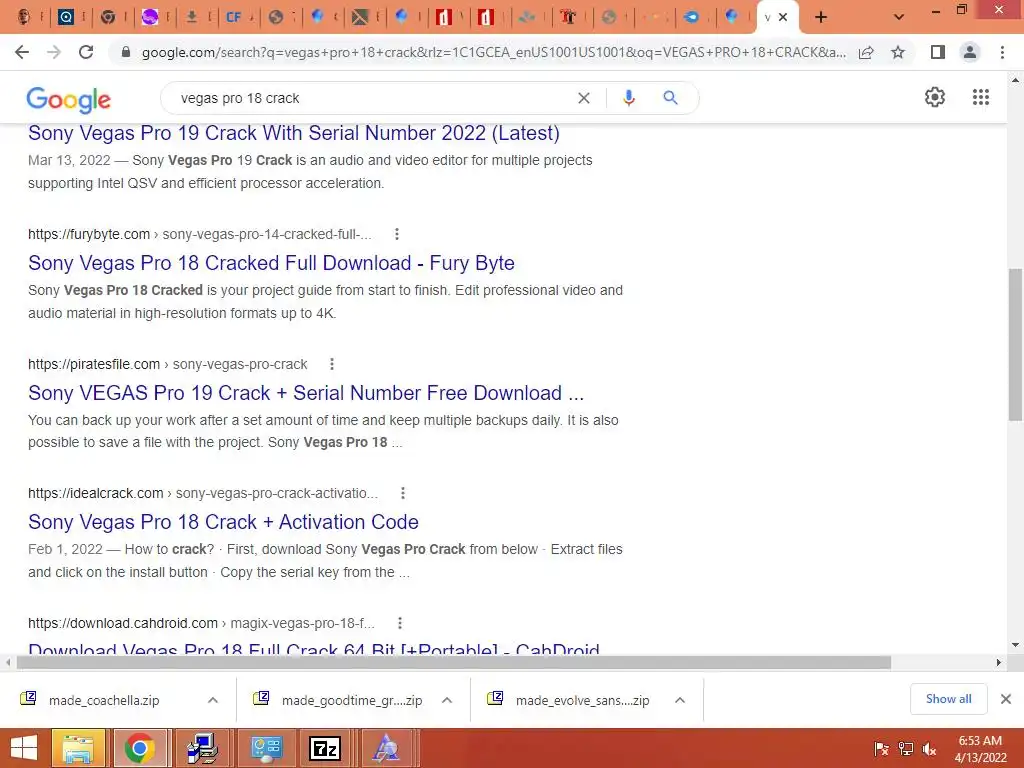Open Chrome from the taskbar
The width and height of the screenshot is (1024, 768).
140,748
